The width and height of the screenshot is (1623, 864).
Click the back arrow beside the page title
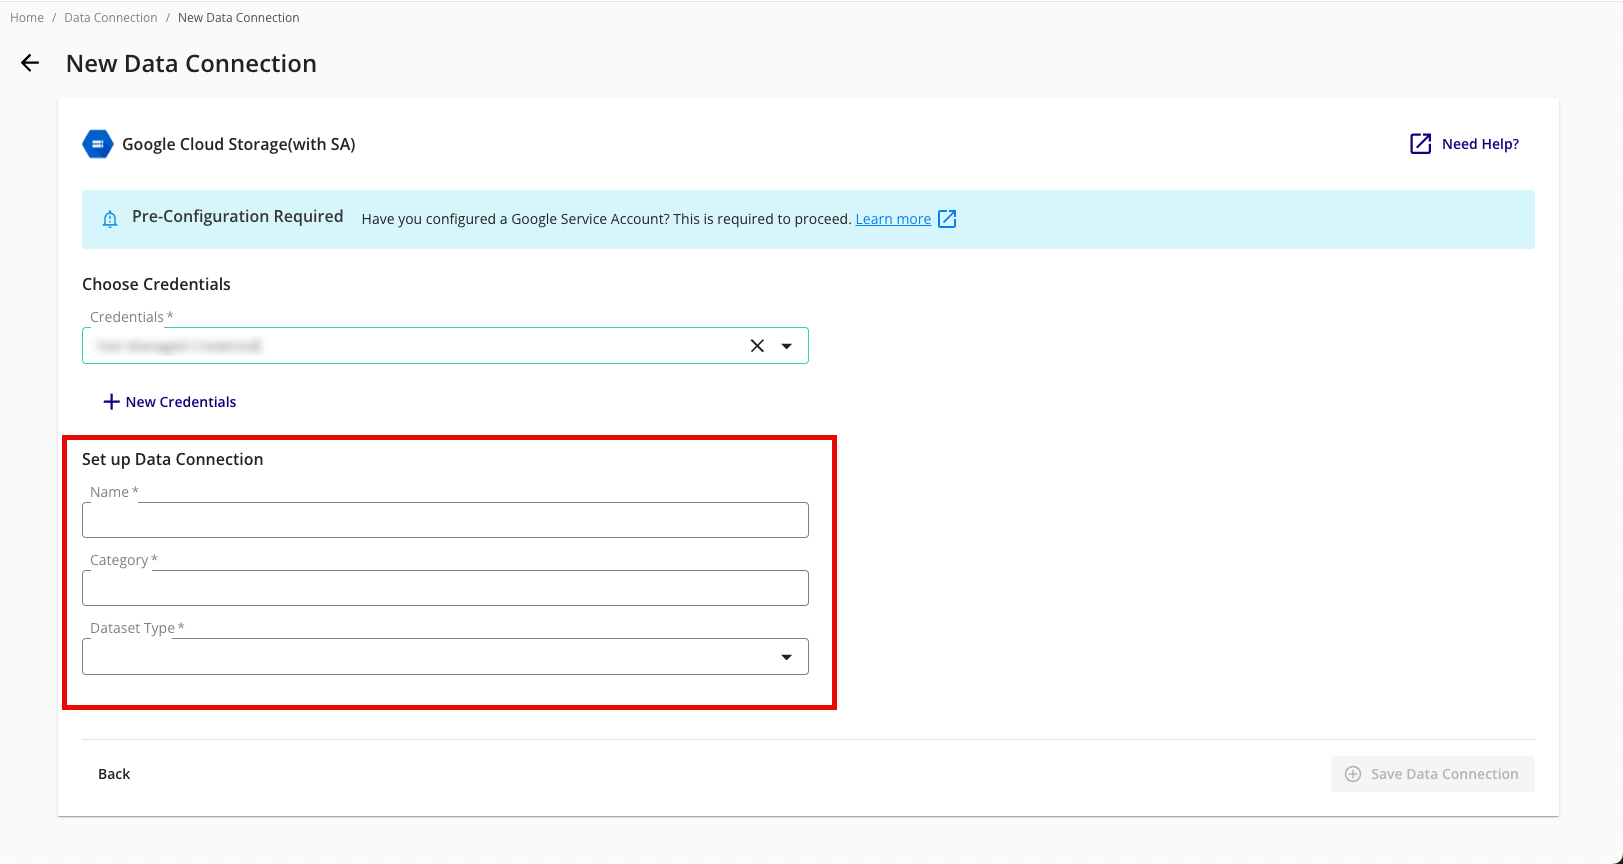click(x=30, y=63)
